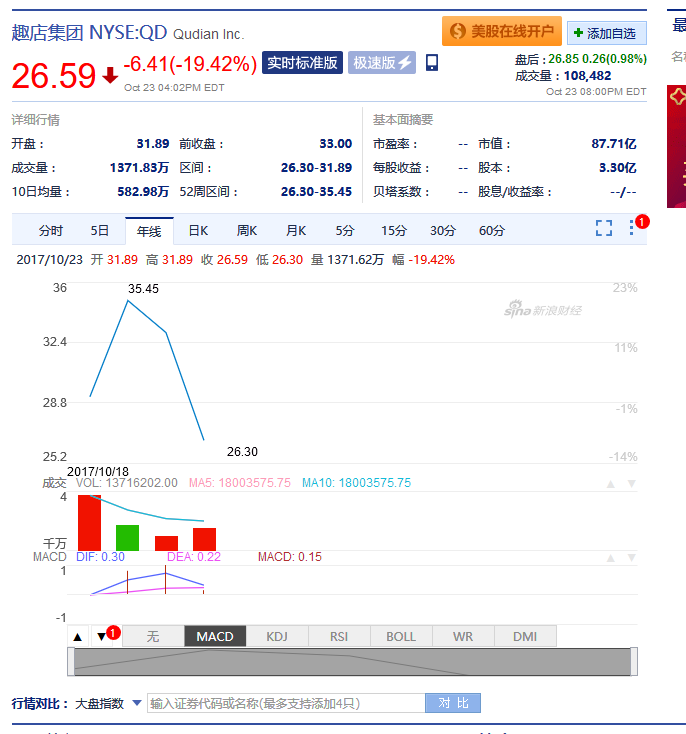The image size is (686, 734).
Task: Open chart options three-dot menu
Action: pos(631,228)
